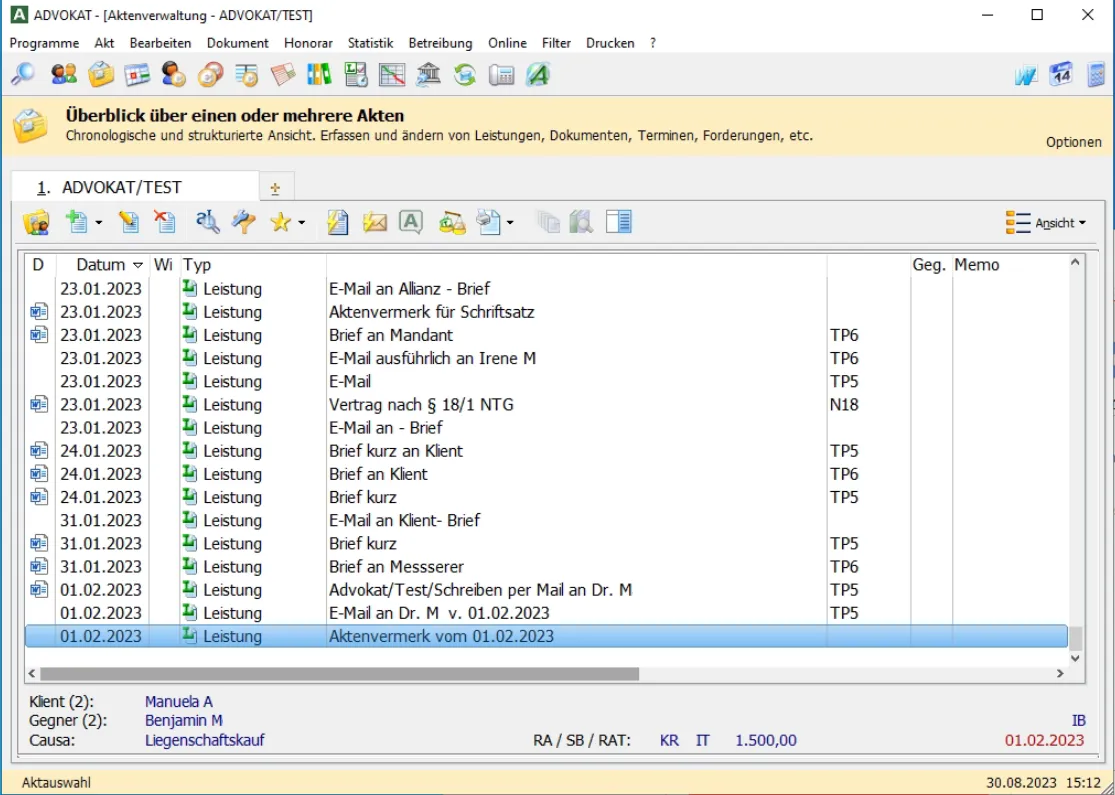This screenshot has height=795, width=1115.
Task: Click the delete entry icon with red X
Action: [x=164, y=222]
